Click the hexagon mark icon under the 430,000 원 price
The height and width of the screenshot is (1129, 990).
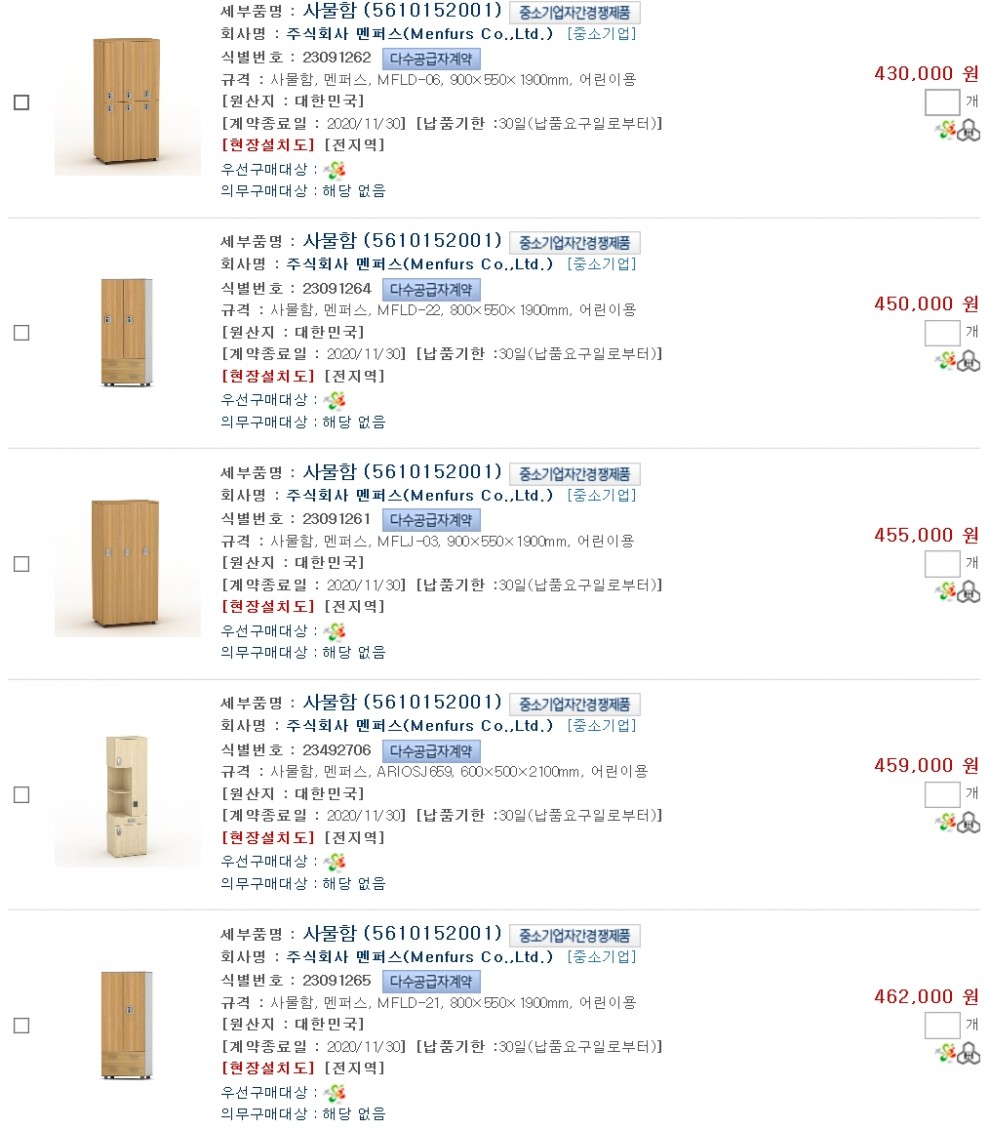click(x=969, y=131)
